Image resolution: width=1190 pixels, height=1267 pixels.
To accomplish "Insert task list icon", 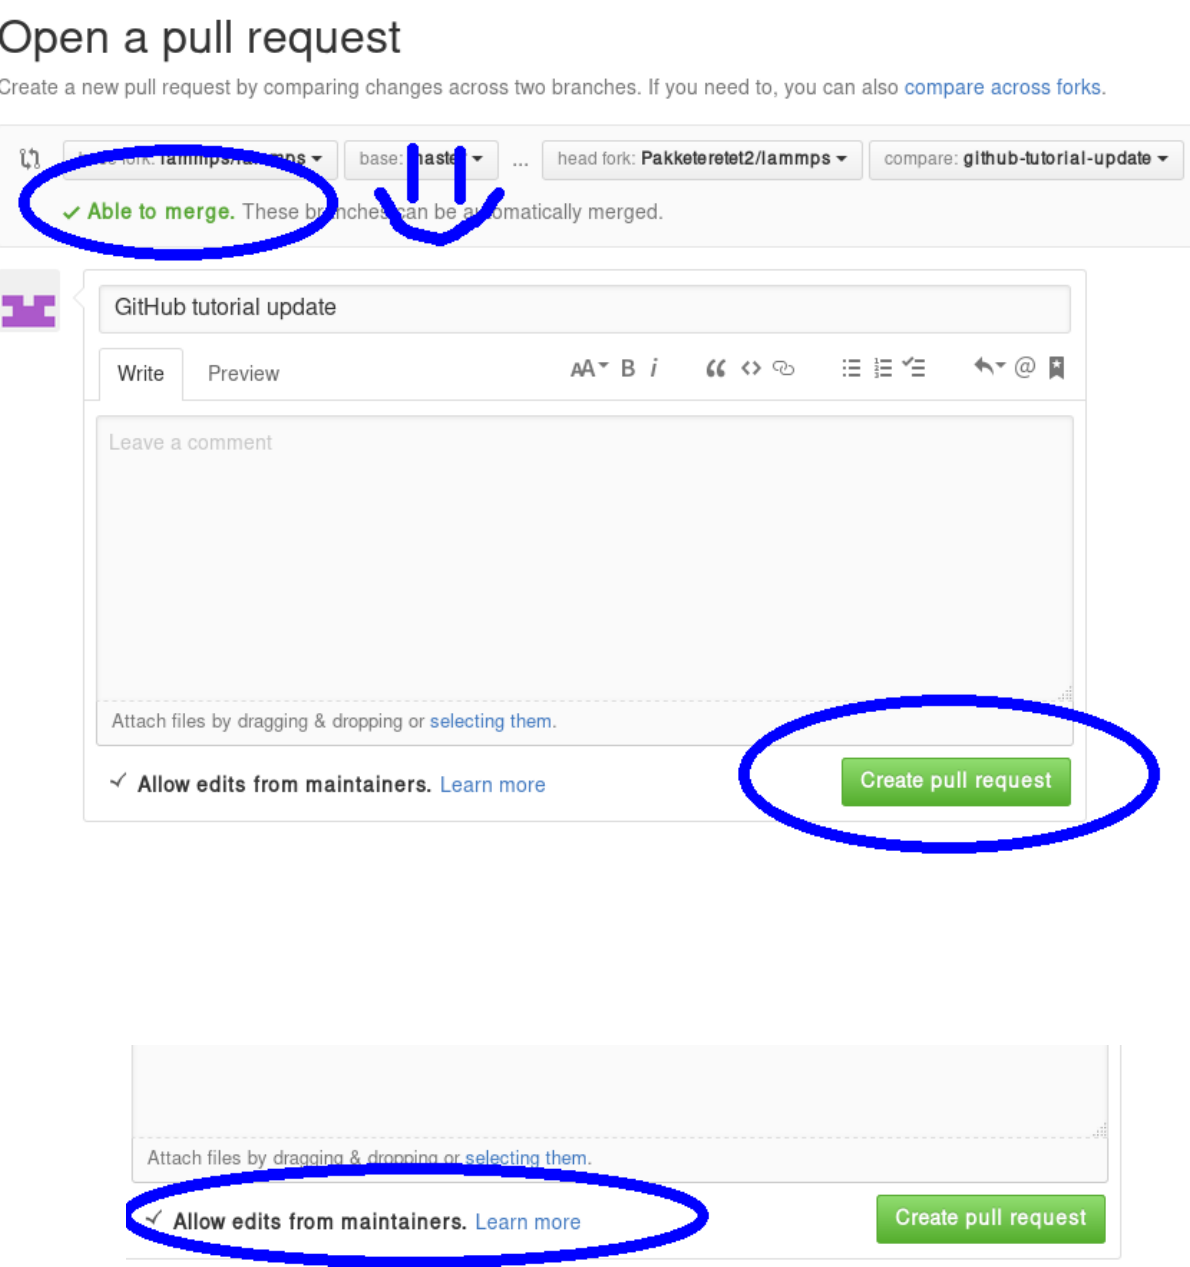I will pyautogui.click(x=914, y=368).
